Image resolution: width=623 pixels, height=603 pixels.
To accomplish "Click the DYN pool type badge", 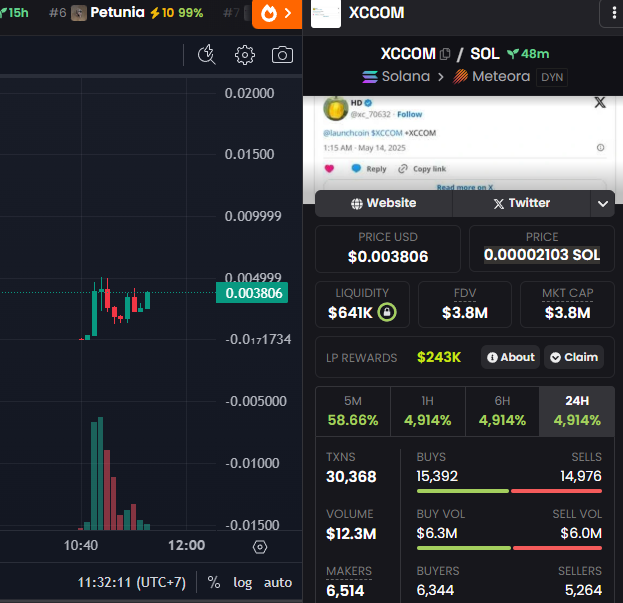I will point(552,77).
